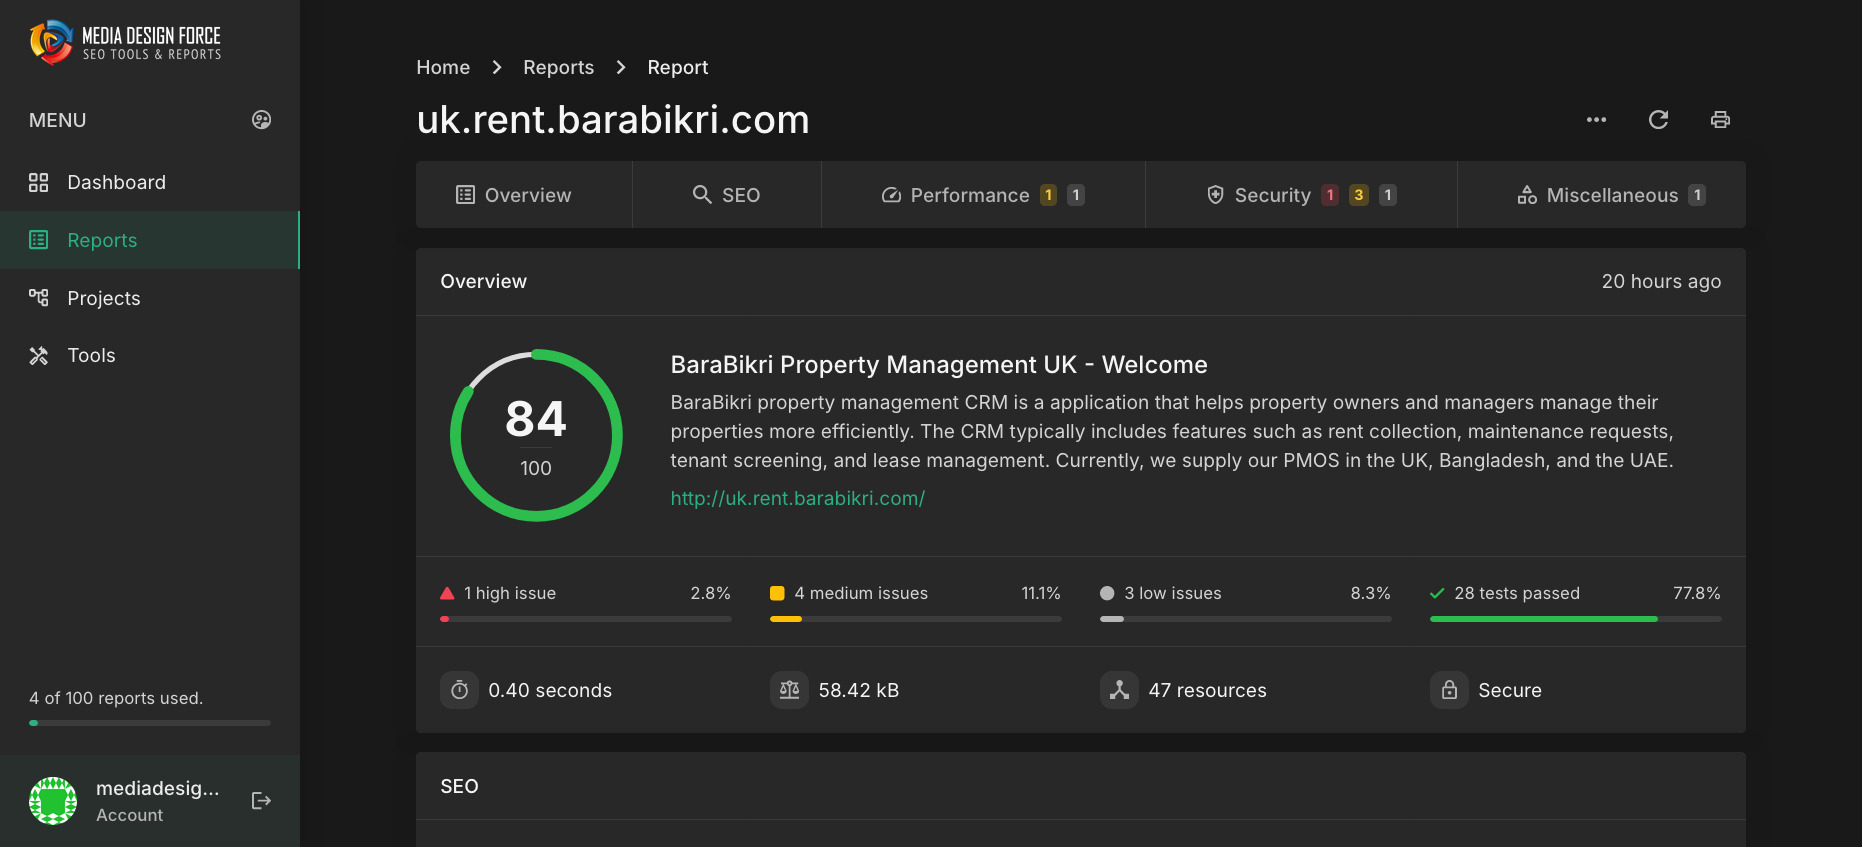Click the logout icon next to account

[x=261, y=801]
